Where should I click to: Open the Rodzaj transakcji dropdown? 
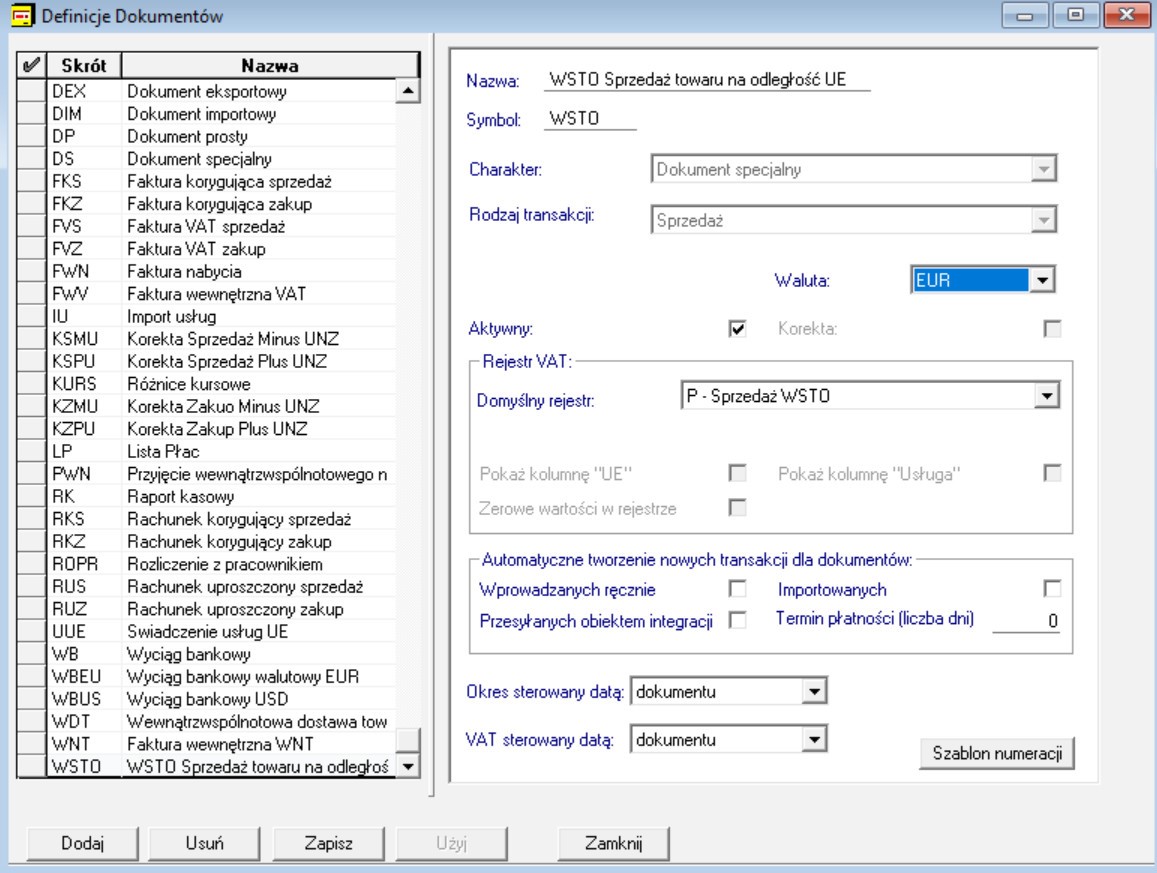(x=1043, y=220)
